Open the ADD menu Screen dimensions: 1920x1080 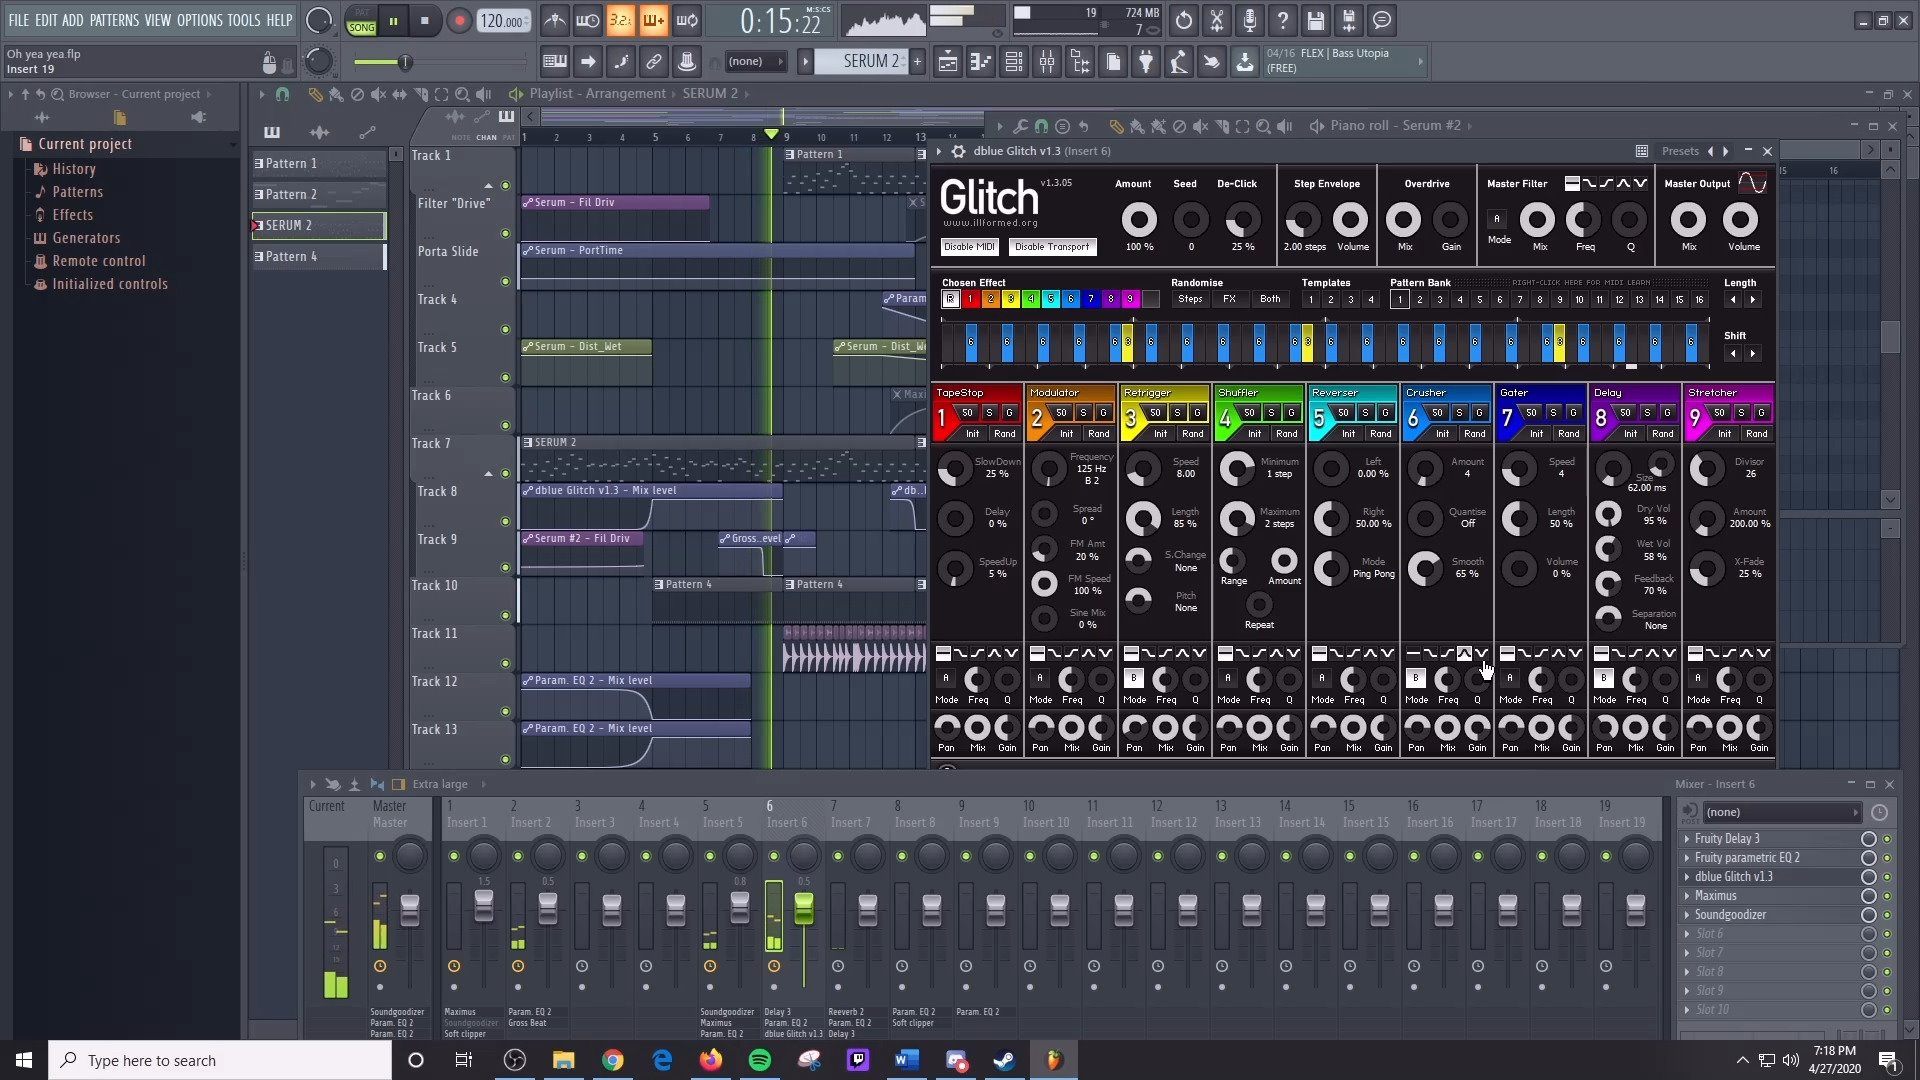click(73, 20)
